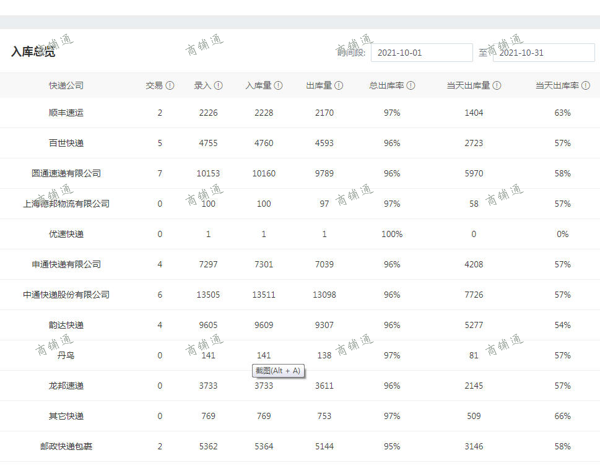Click the 圆通速递有限公司 row
Screen dimensions: 600x471
click(x=66, y=174)
